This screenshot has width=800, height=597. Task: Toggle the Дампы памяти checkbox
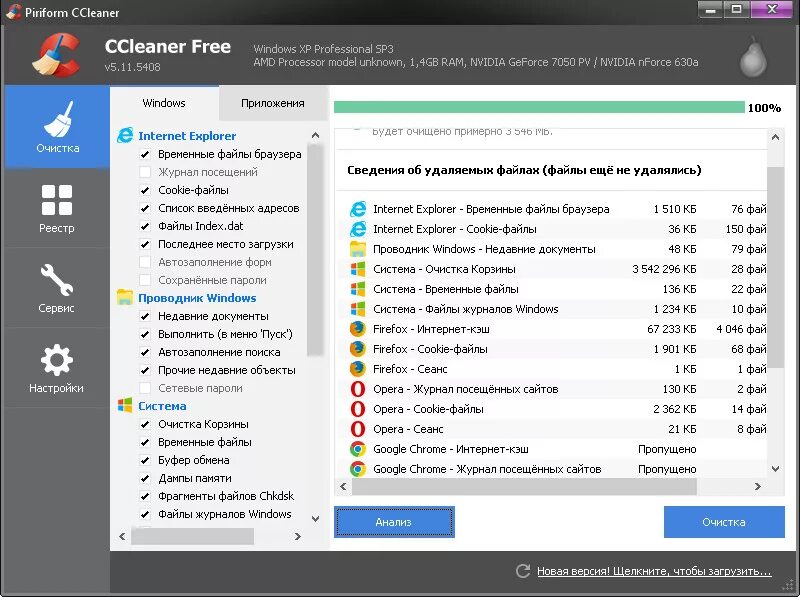(x=145, y=478)
